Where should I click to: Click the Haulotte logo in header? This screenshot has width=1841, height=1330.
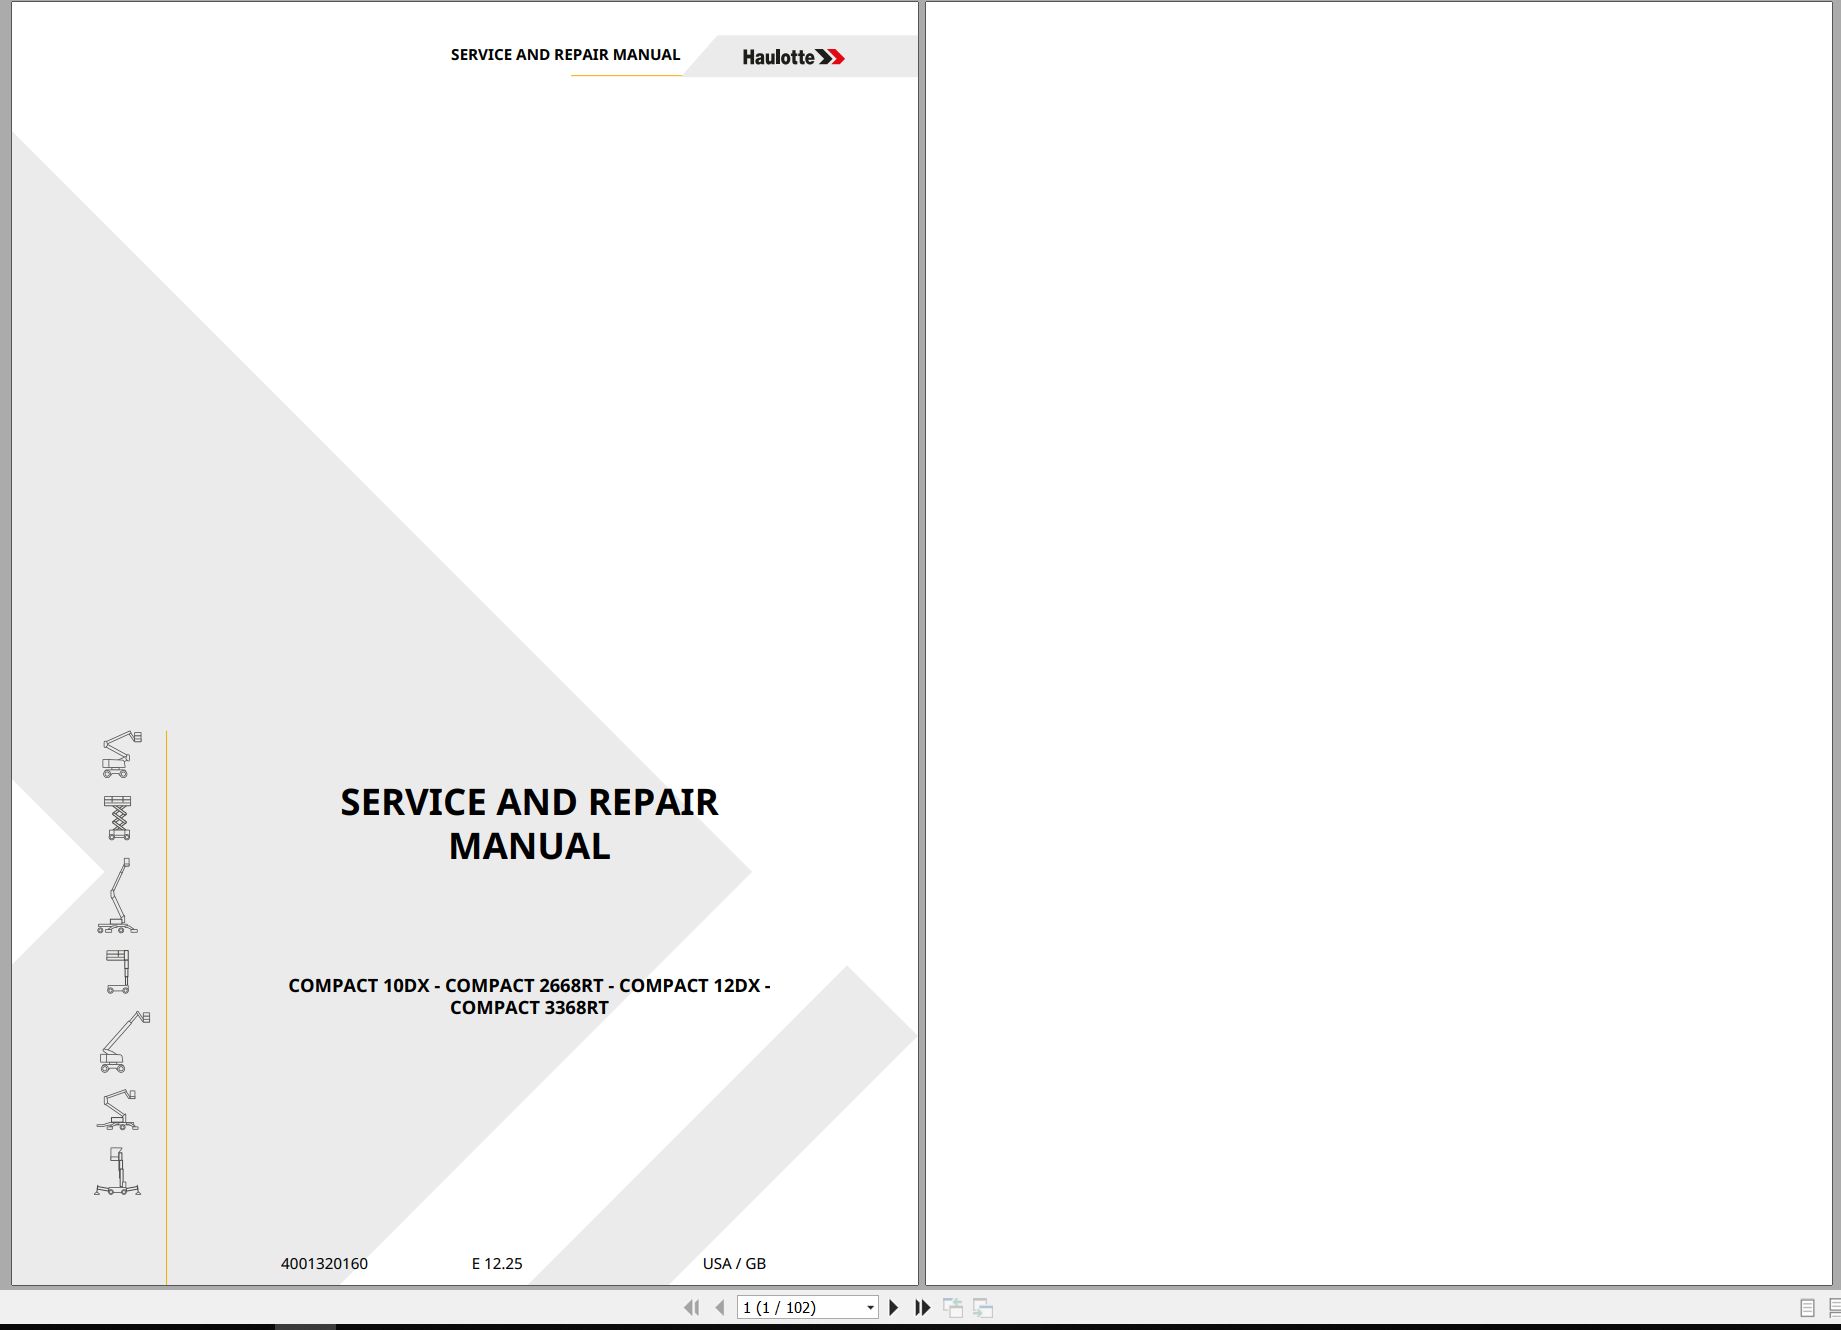[x=793, y=57]
